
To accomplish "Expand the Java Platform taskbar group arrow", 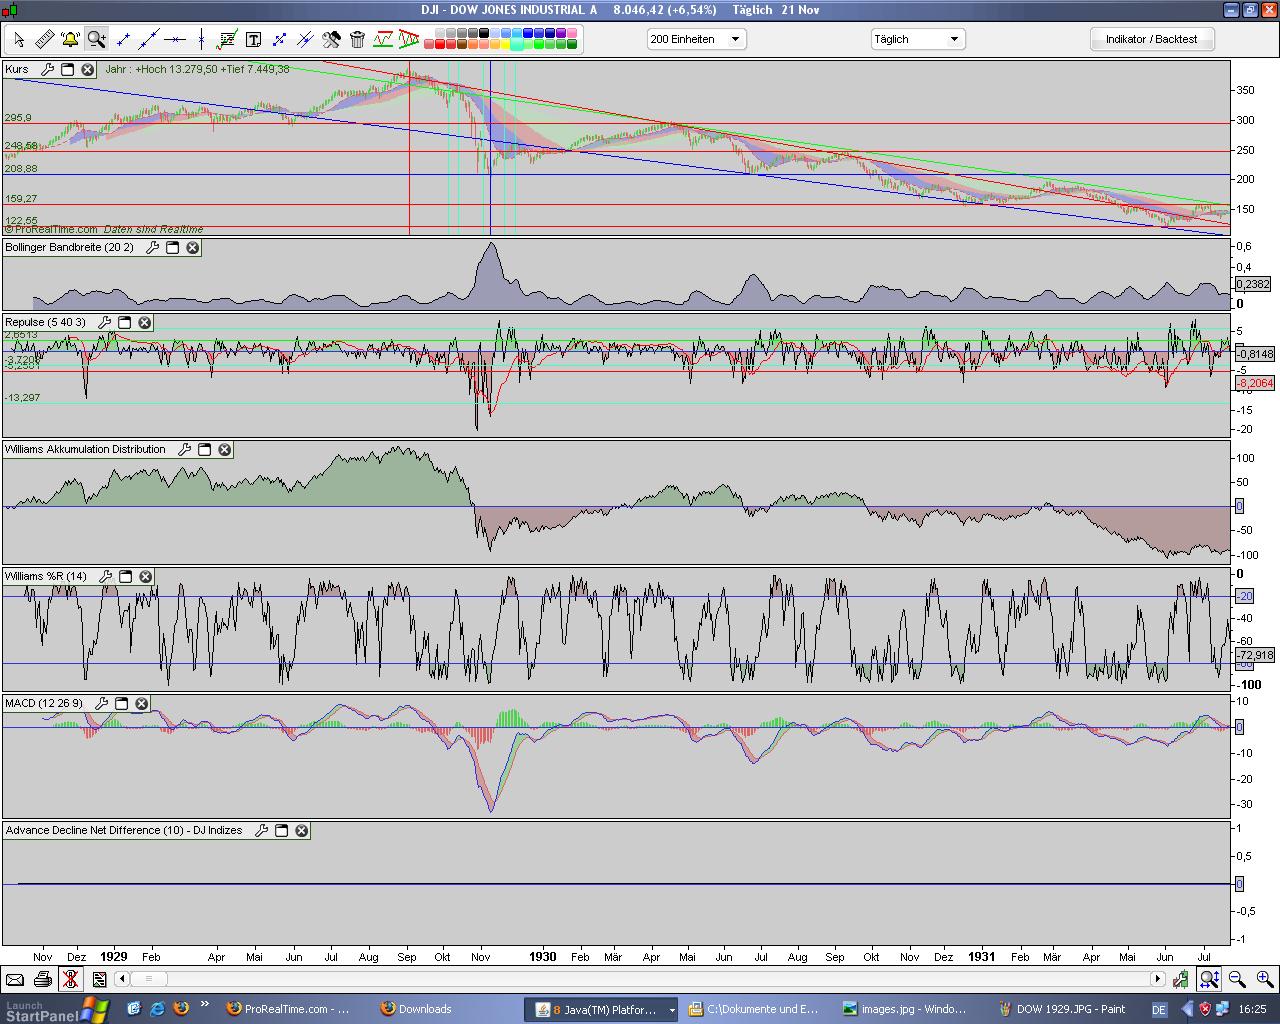I will [x=672, y=1010].
